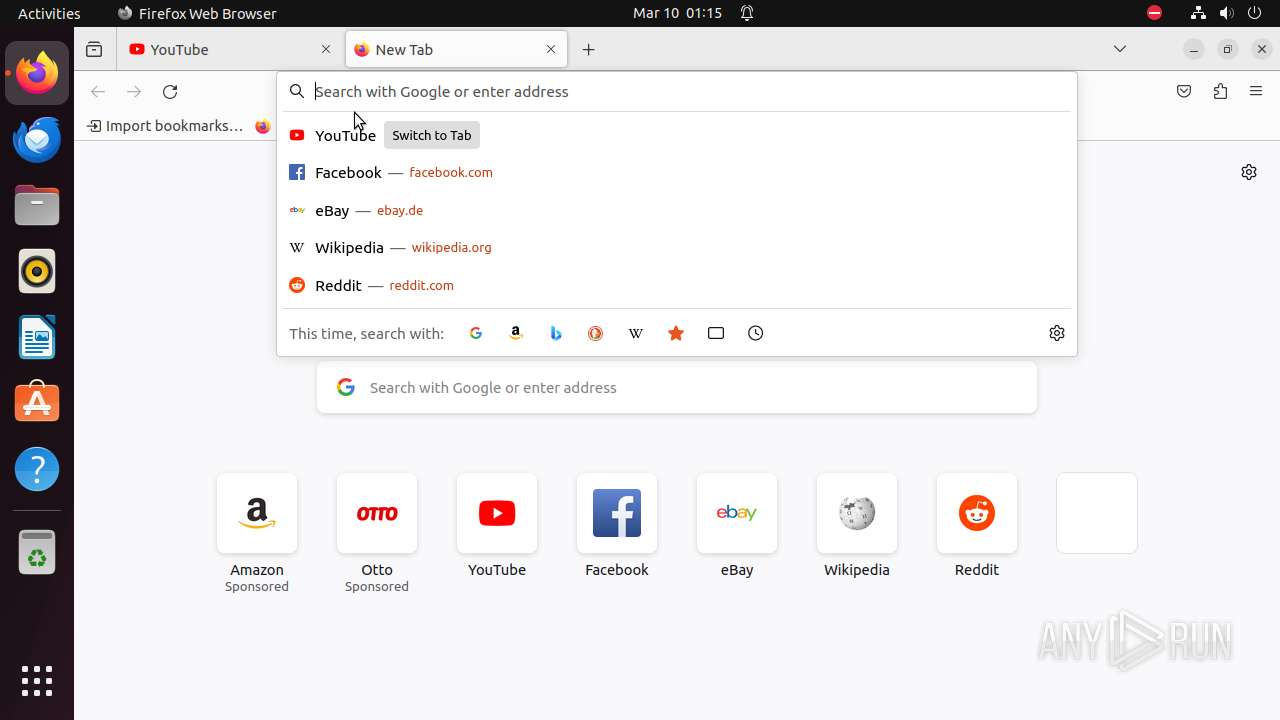Image resolution: width=1280 pixels, height=720 pixels.
Task: Save to Pocket icon in toolbar
Action: pyautogui.click(x=1184, y=91)
